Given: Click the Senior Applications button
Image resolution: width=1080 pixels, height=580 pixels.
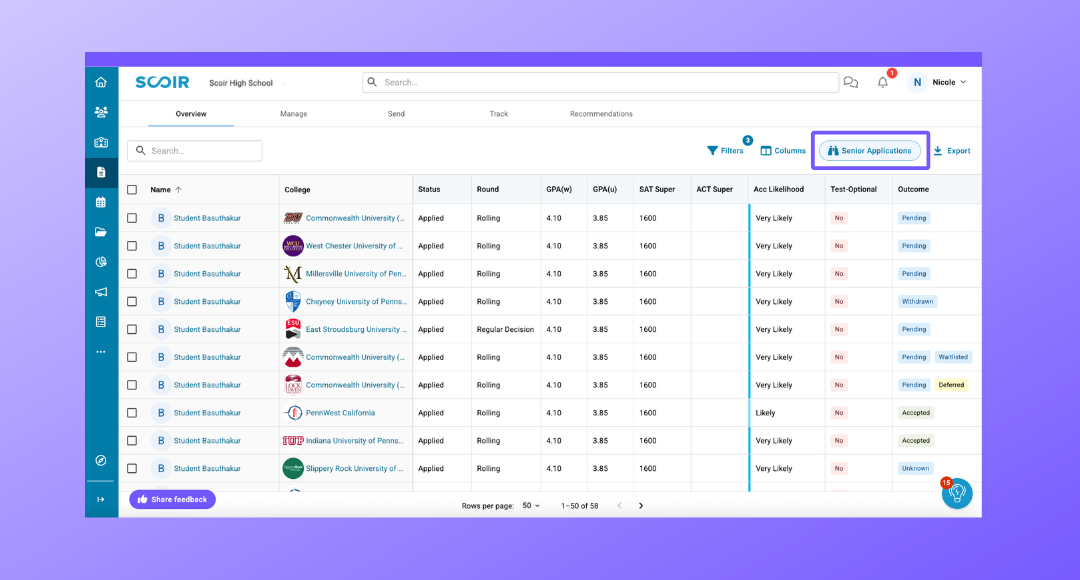Looking at the screenshot, I should pos(870,150).
